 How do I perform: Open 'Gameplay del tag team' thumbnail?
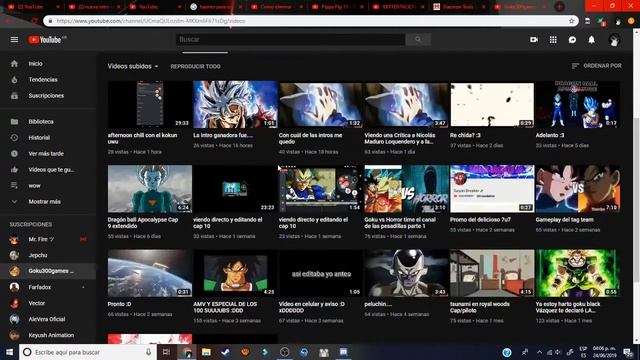[x=578, y=189]
